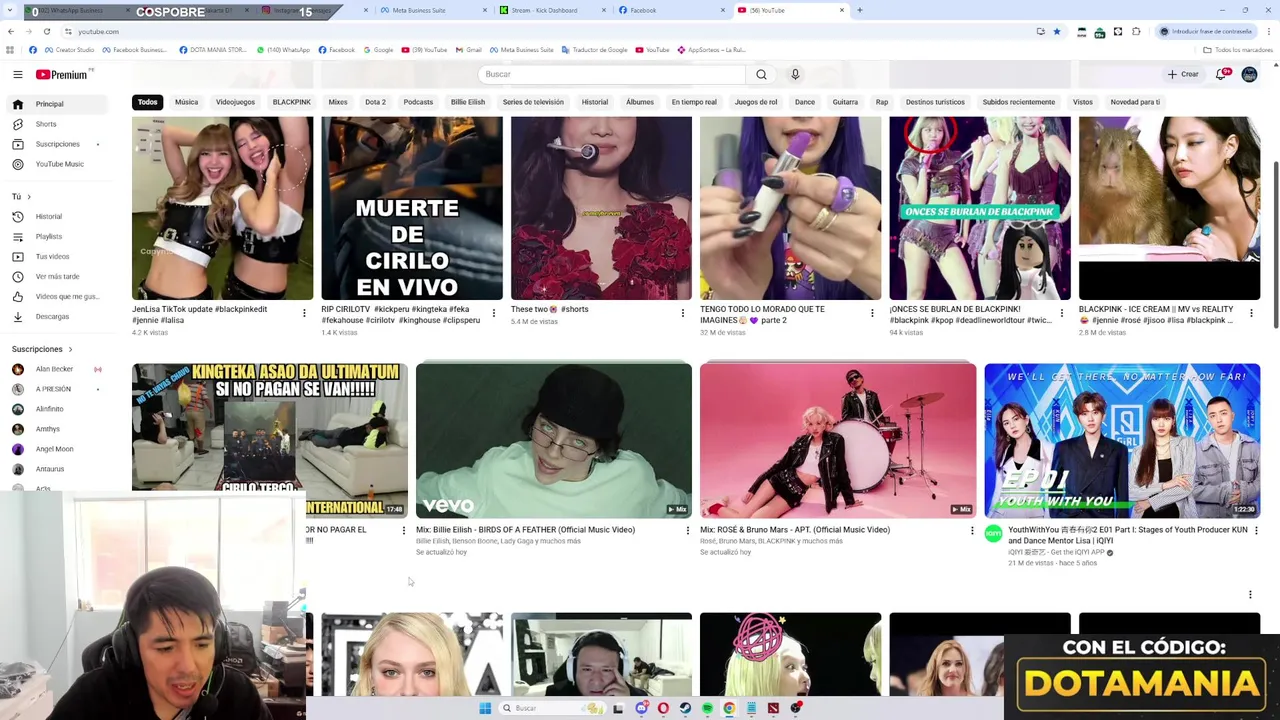Open options menu for the Shorts shelf

point(1250,595)
